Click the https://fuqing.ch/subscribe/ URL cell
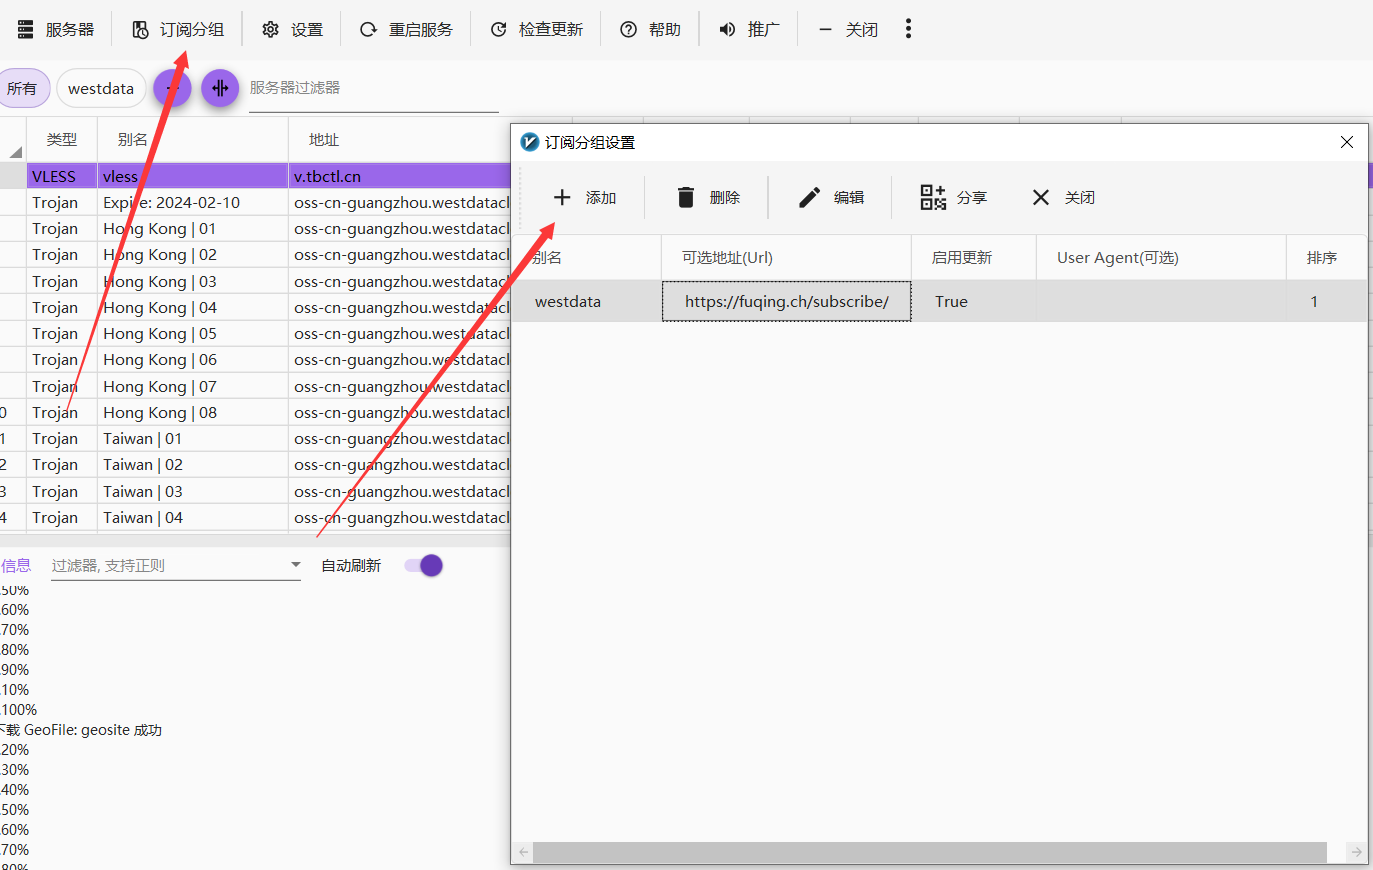This screenshot has height=870, width=1373. pyautogui.click(x=786, y=302)
